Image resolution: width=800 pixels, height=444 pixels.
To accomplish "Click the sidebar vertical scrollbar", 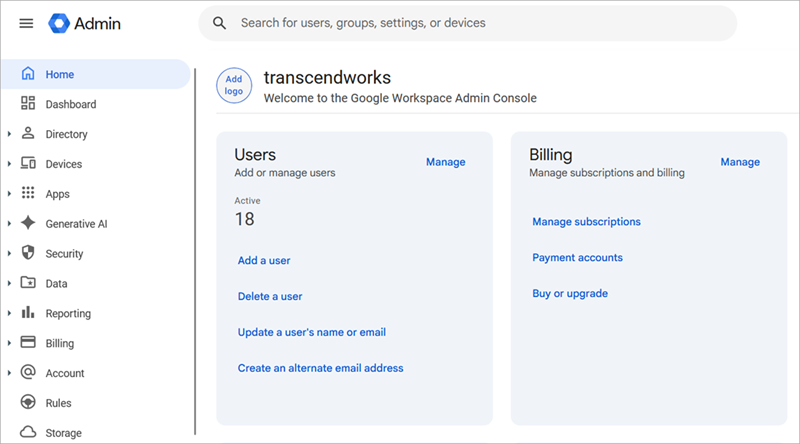I will coord(195,251).
